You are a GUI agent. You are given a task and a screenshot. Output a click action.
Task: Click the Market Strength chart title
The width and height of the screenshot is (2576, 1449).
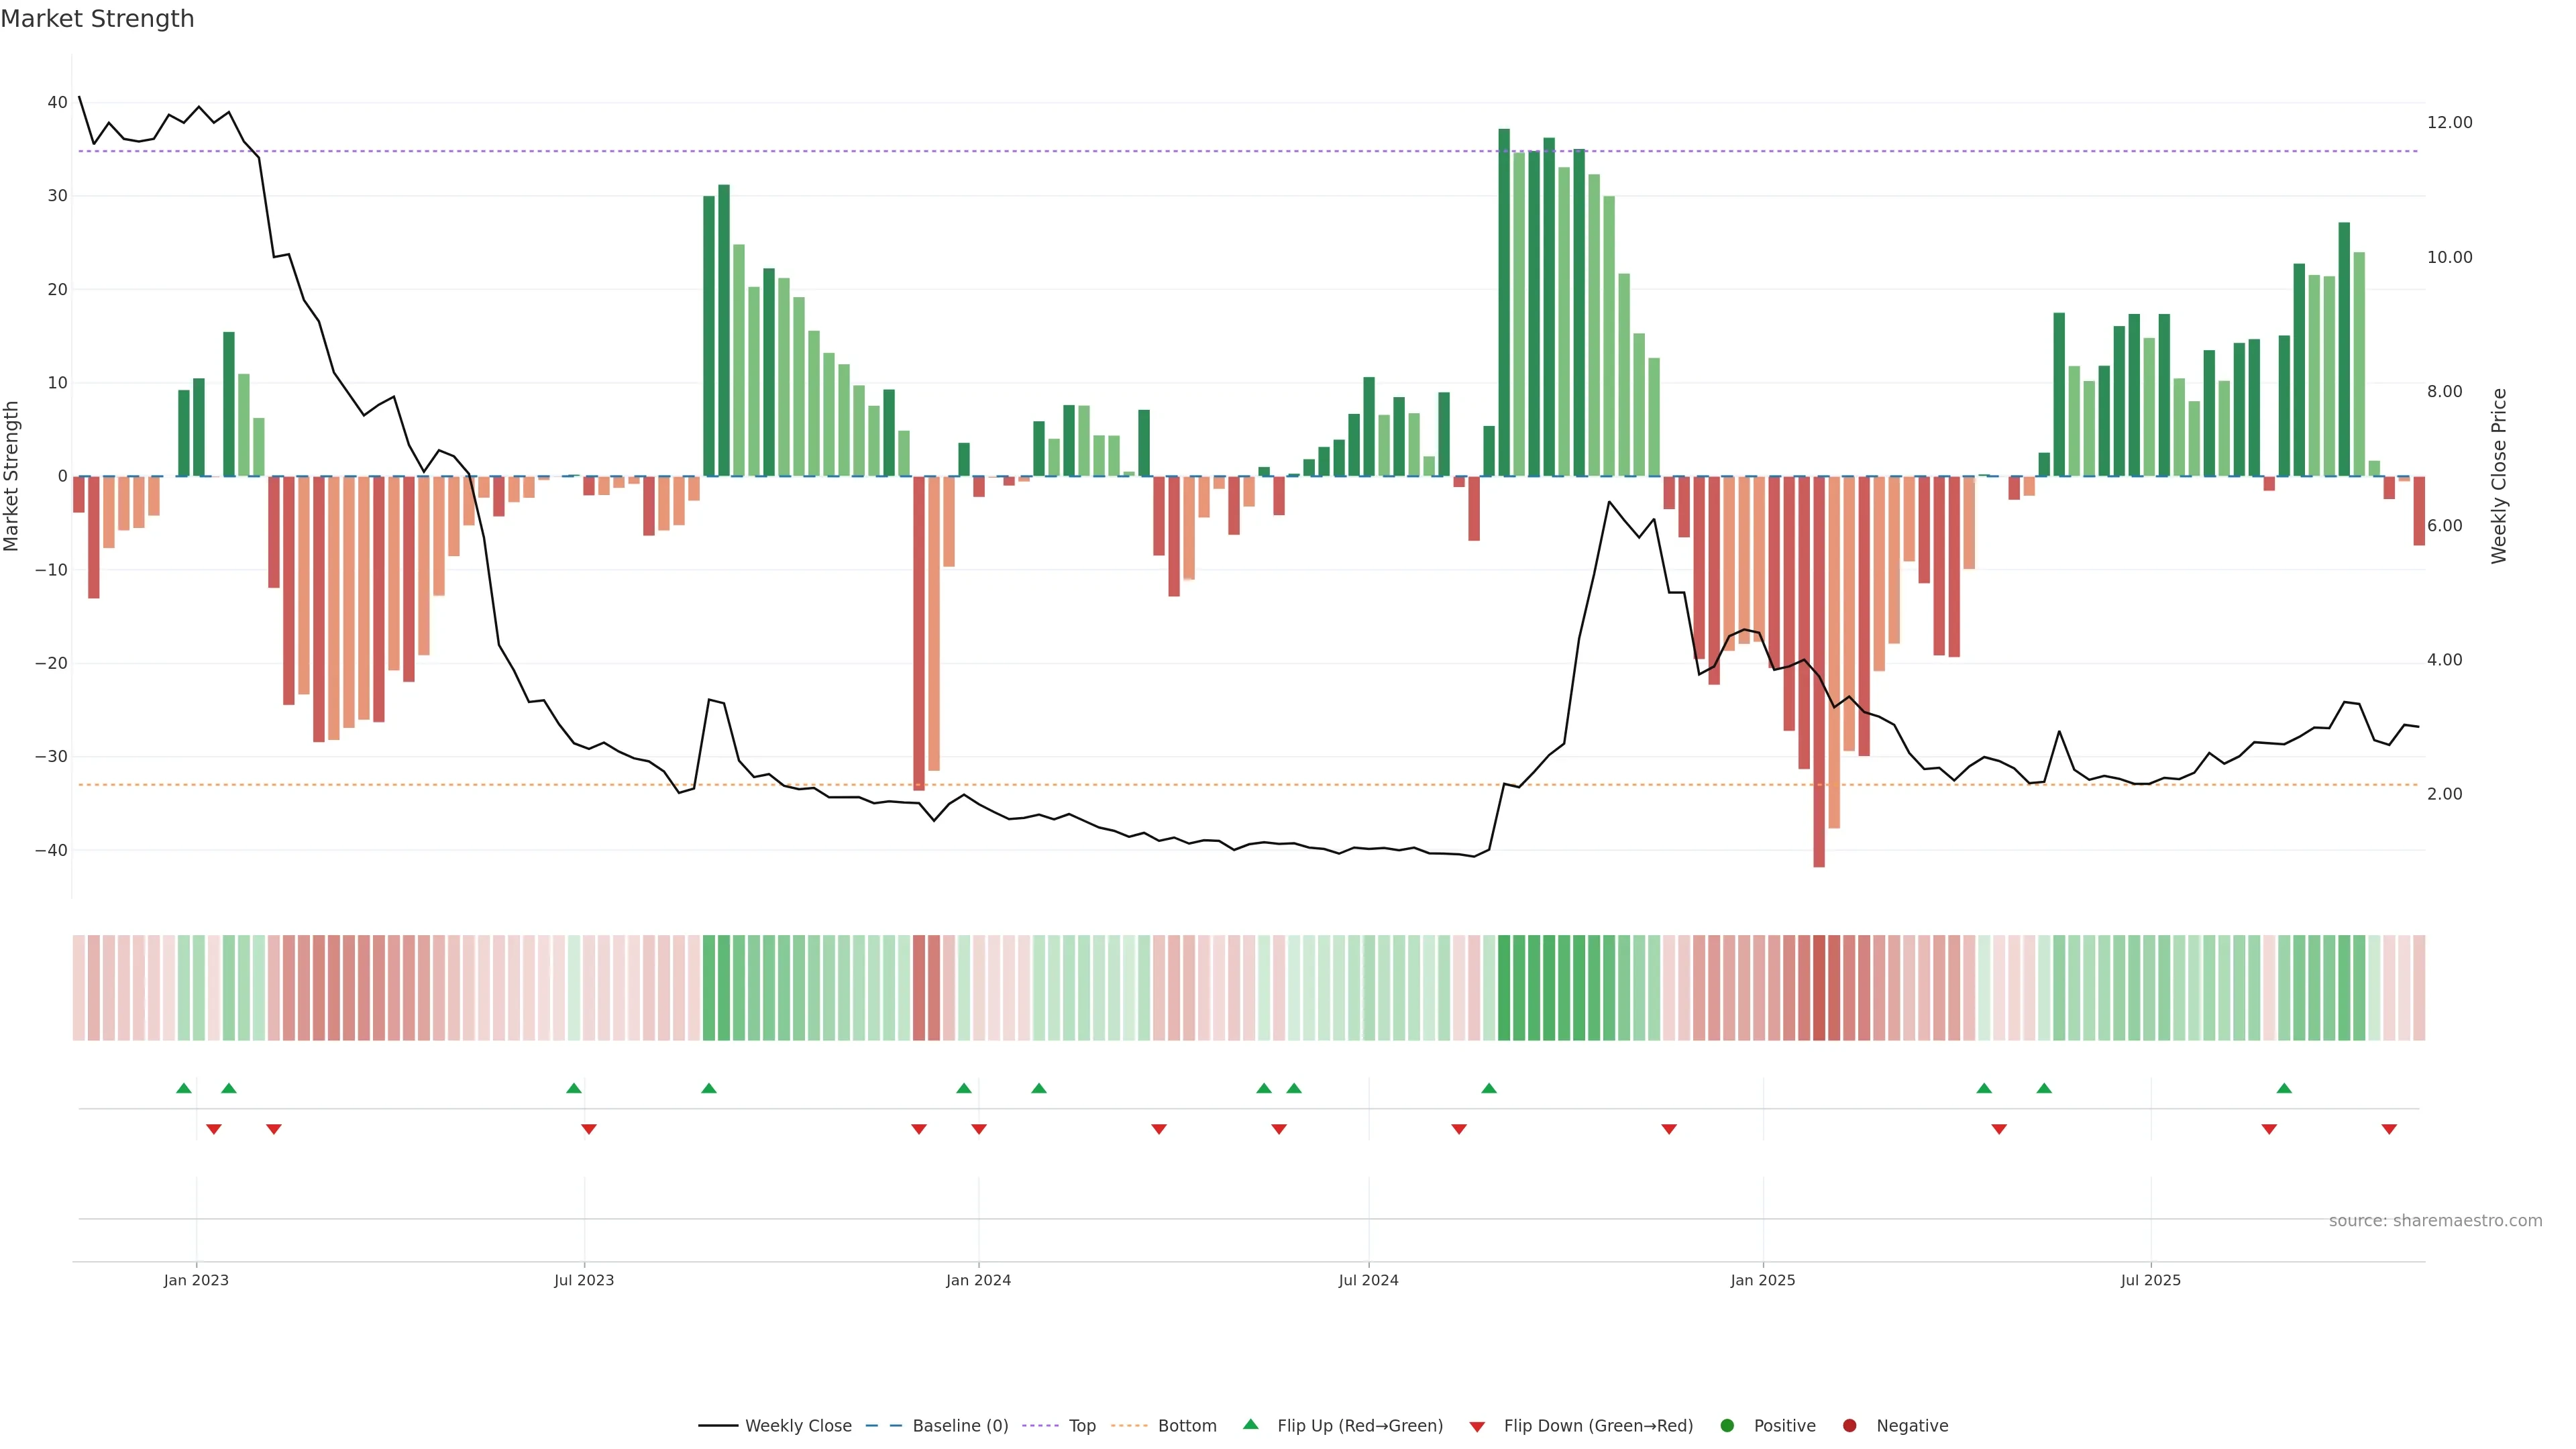click(97, 19)
